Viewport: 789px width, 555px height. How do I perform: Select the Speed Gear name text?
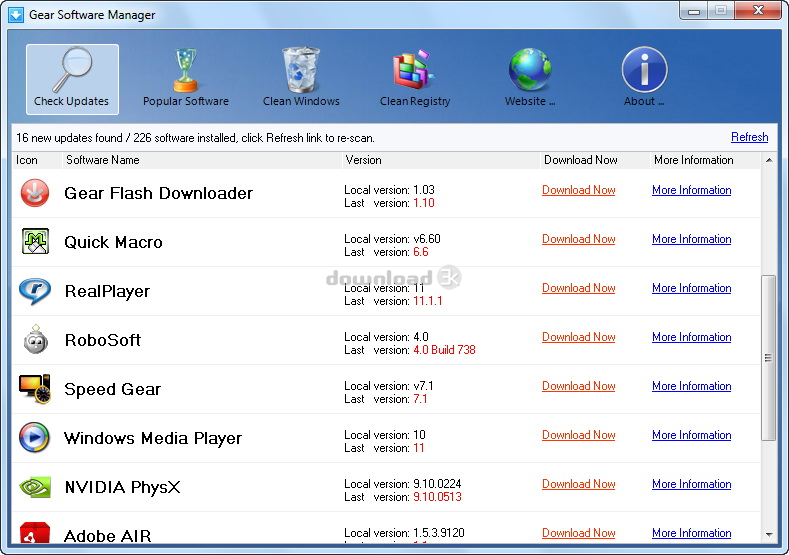click(112, 389)
